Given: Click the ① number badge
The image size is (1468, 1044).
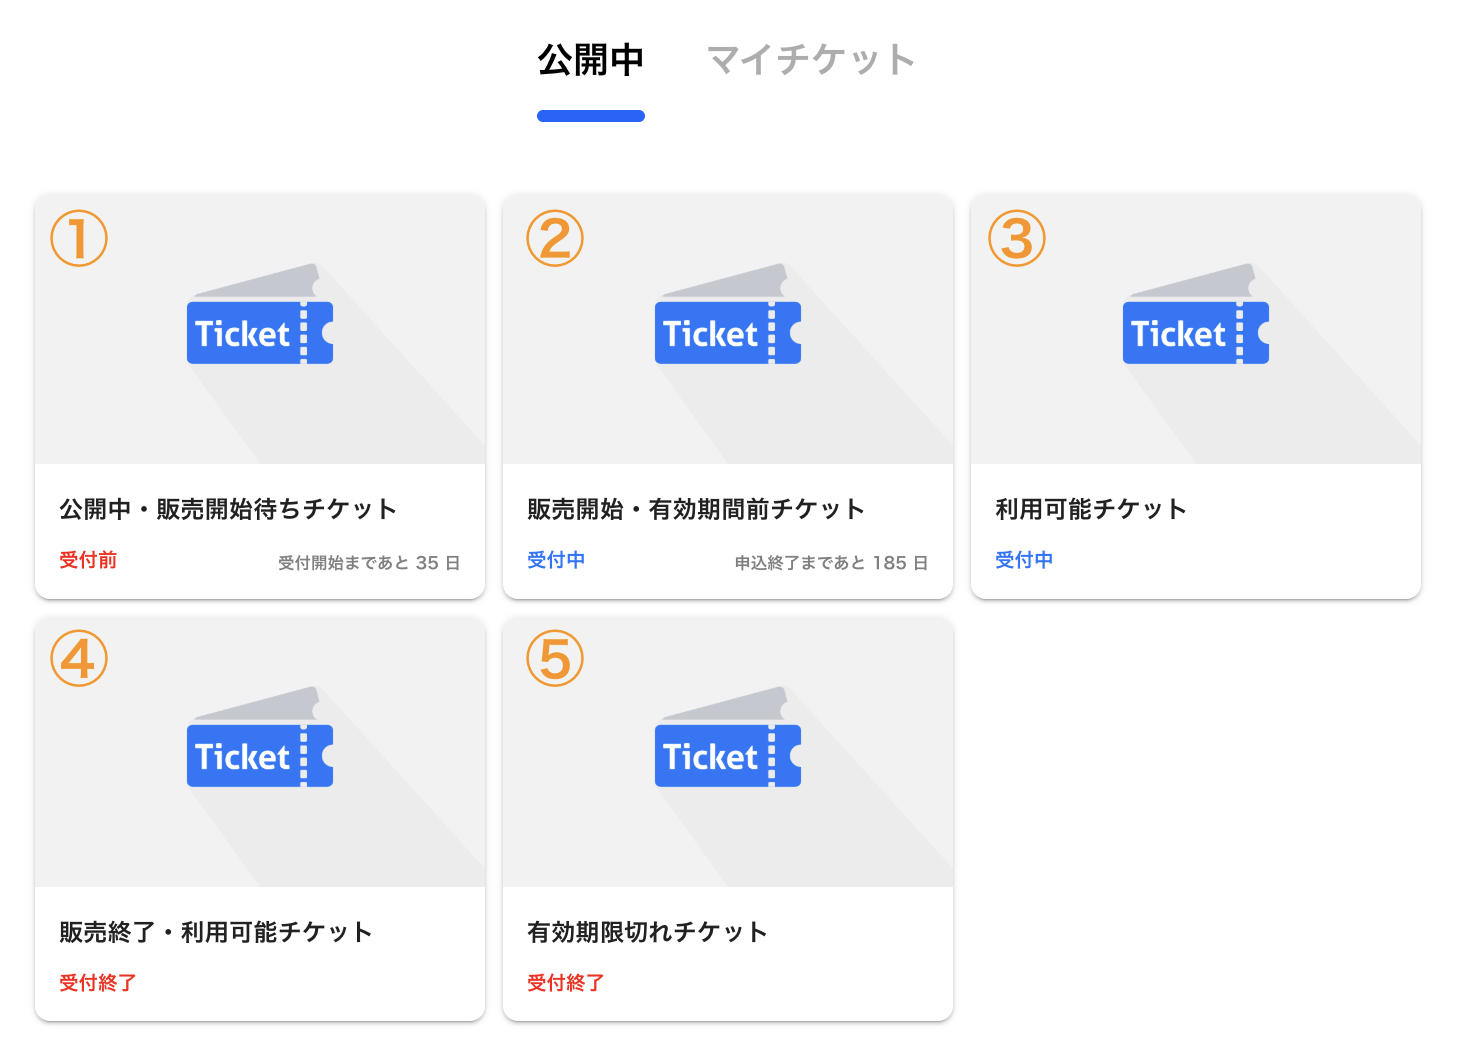Looking at the screenshot, I should [78, 238].
